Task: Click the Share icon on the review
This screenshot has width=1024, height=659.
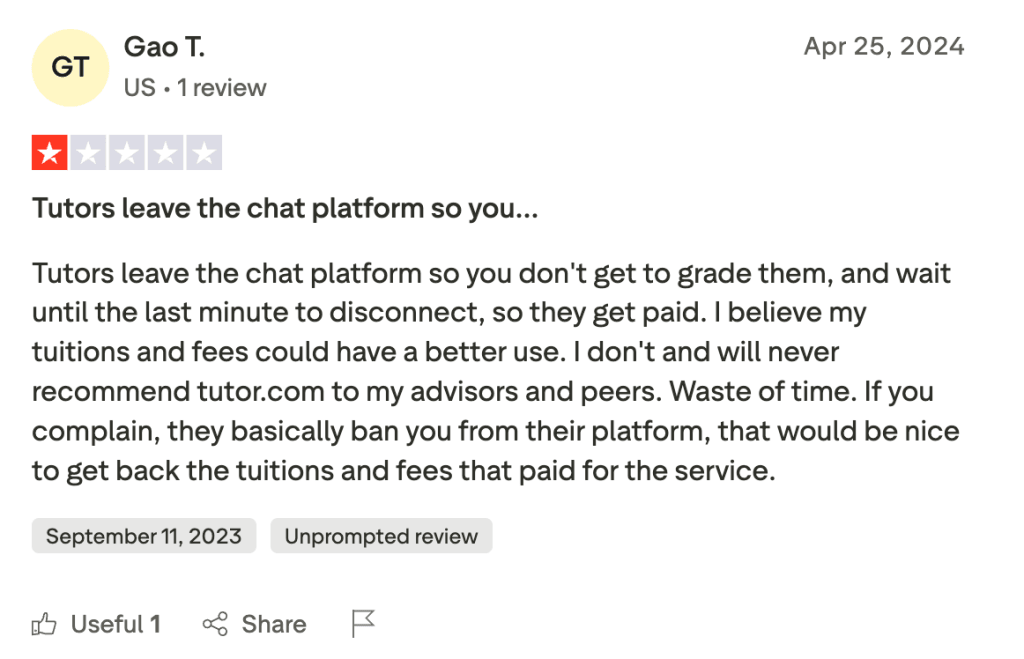Action: pos(217,624)
